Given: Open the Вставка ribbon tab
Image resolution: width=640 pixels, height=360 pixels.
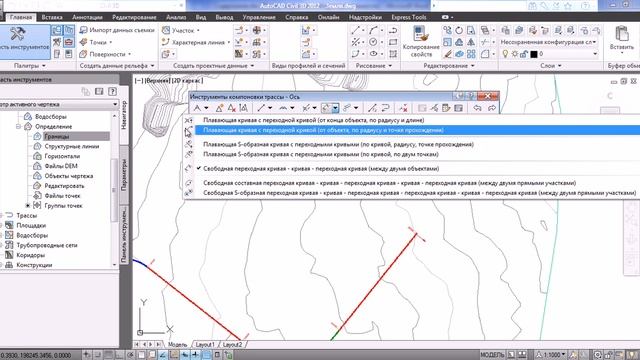Looking at the screenshot, I should [x=52, y=18].
